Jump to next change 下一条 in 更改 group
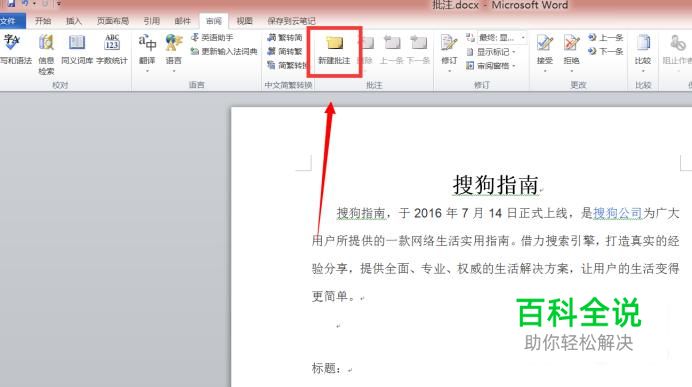The width and height of the screenshot is (692, 387). click(x=606, y=52)
